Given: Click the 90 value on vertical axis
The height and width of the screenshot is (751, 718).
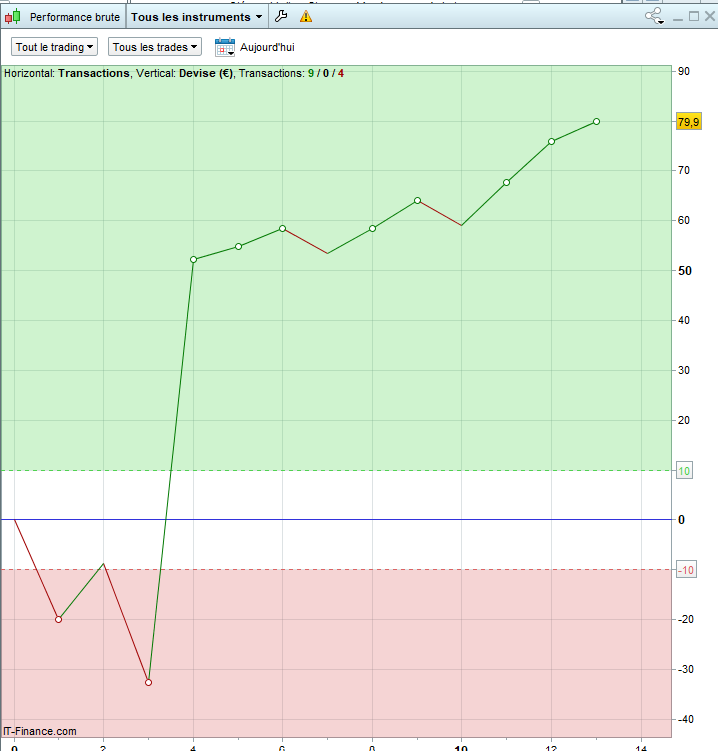Looking at the screenshot, I should pyautogui.click(x=684, y=71).
